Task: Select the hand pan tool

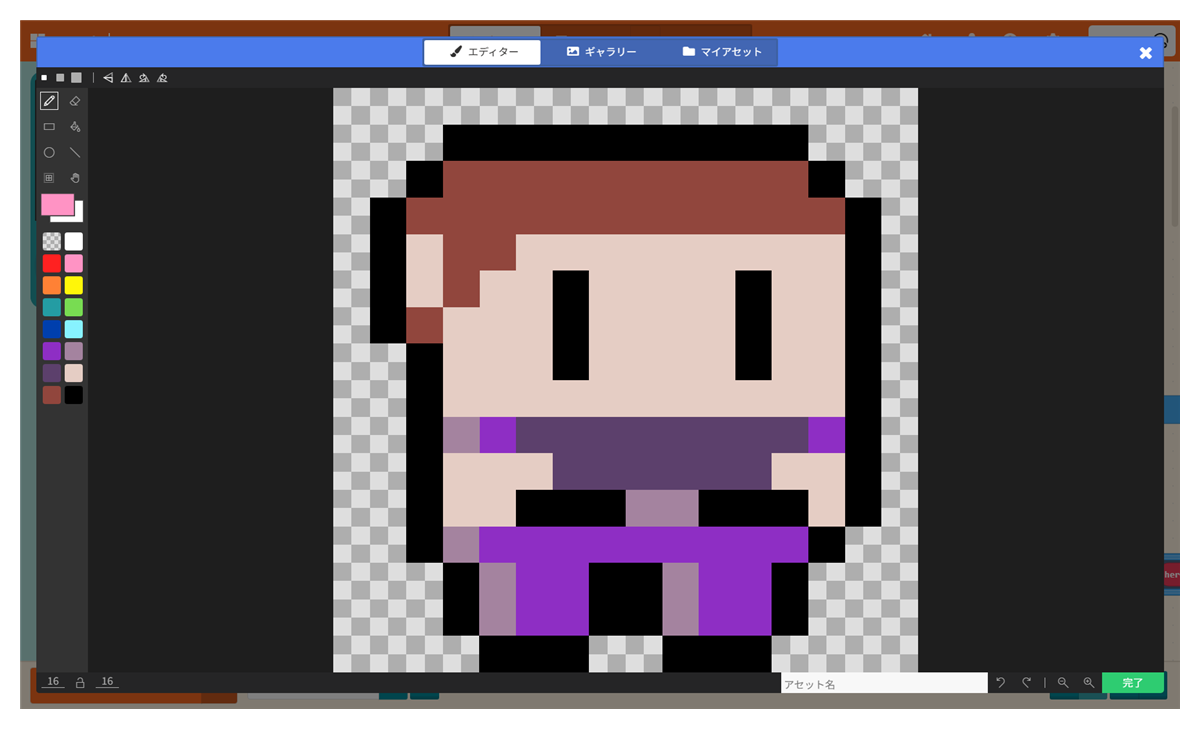Action: click(75, 178)
